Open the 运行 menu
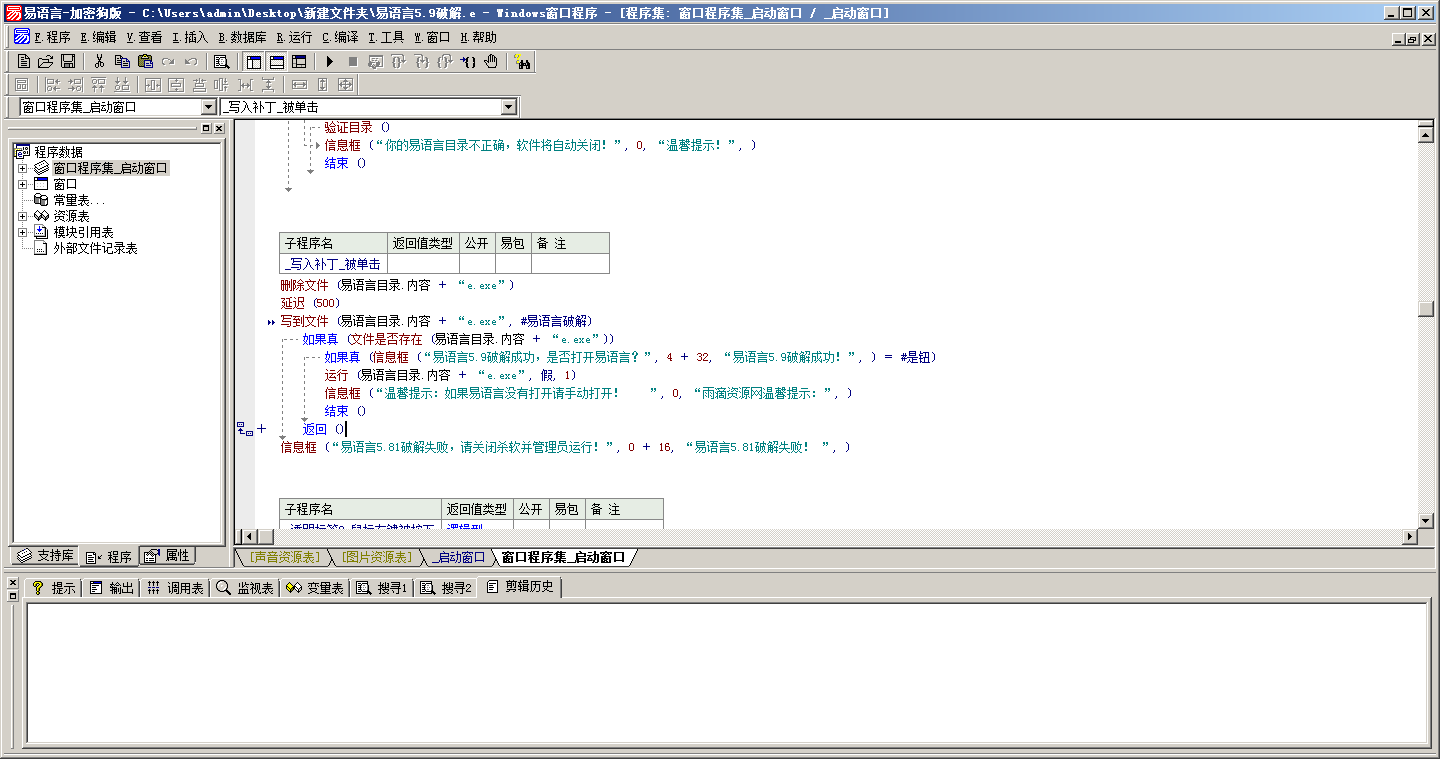The width and height of the screenshot is (1440, 759). (x=294, y=37)
